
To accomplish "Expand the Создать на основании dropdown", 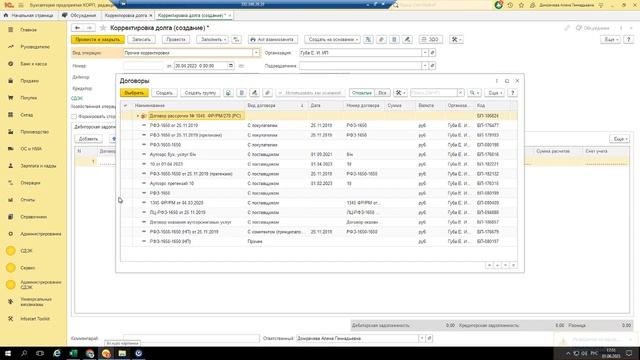I will point(333,40).
